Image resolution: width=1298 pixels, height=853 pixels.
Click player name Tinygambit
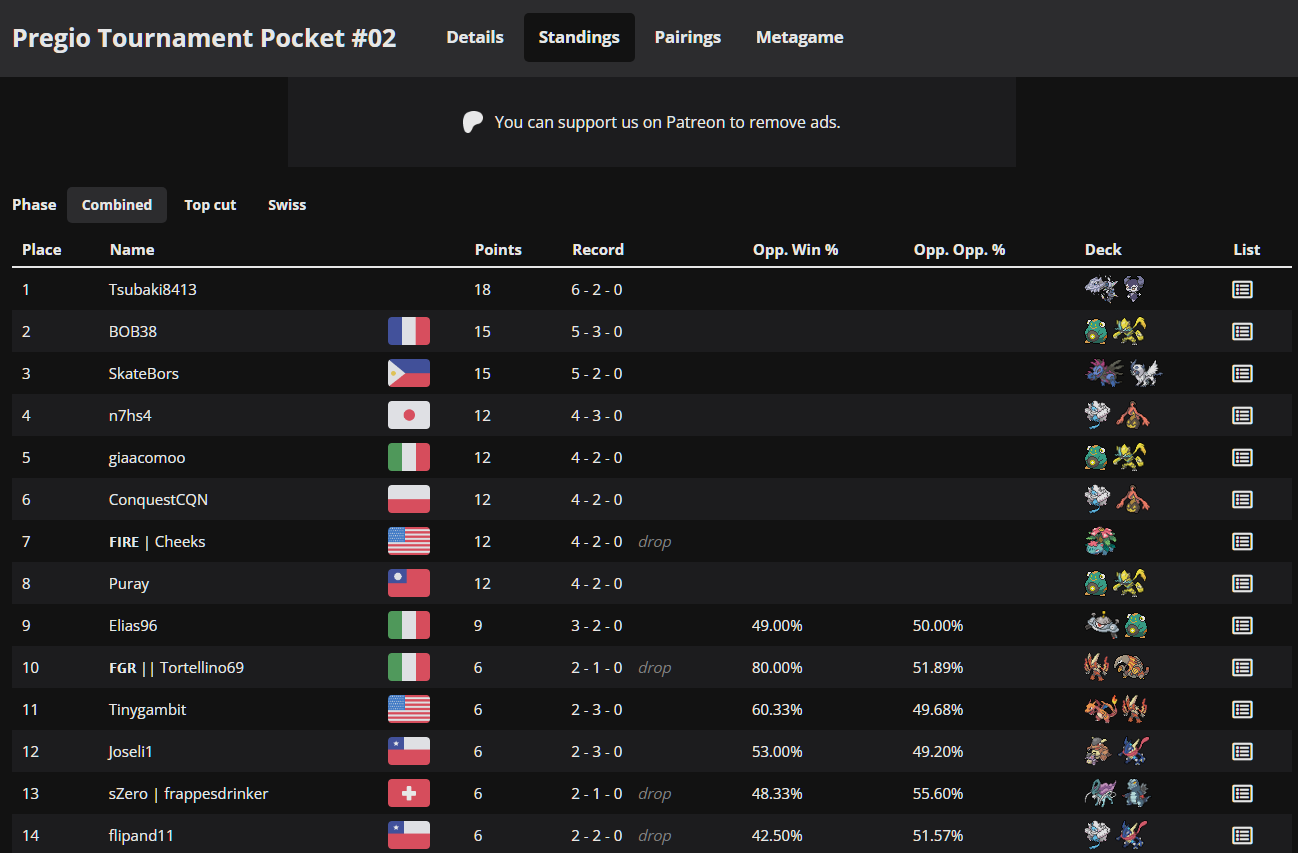(x=148, y=710)
